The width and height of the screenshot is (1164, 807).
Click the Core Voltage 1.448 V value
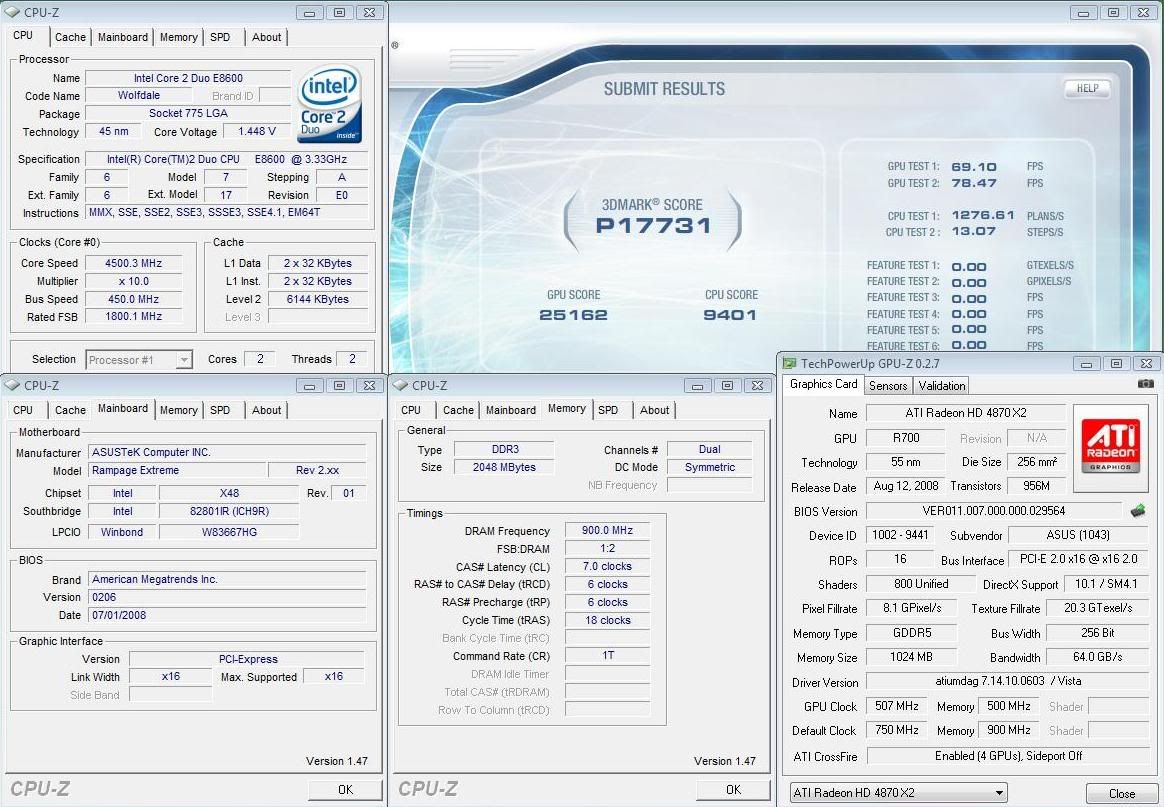pos(257,131)
